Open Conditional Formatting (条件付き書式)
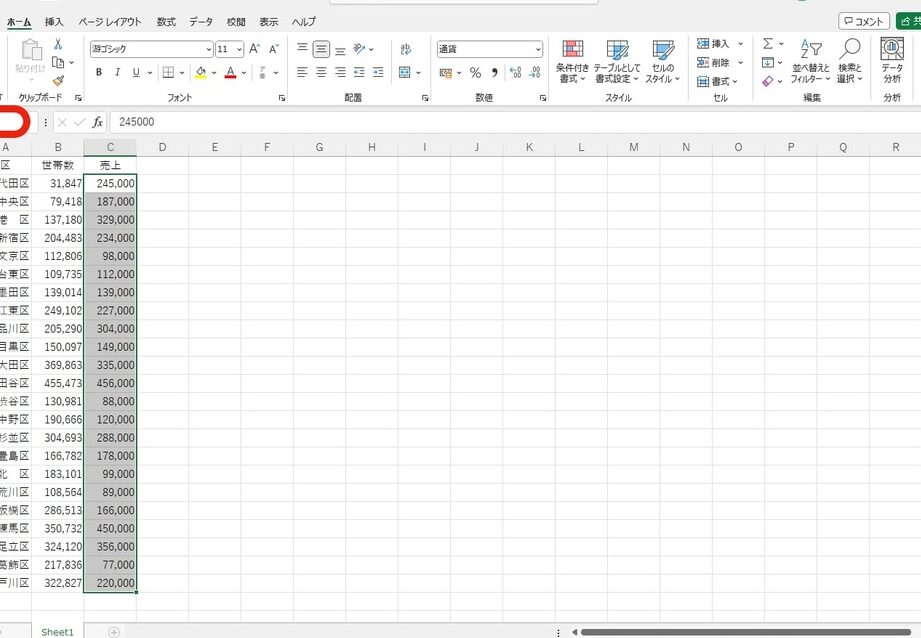Viewport: 921px width, 638px height. (572, 62)
